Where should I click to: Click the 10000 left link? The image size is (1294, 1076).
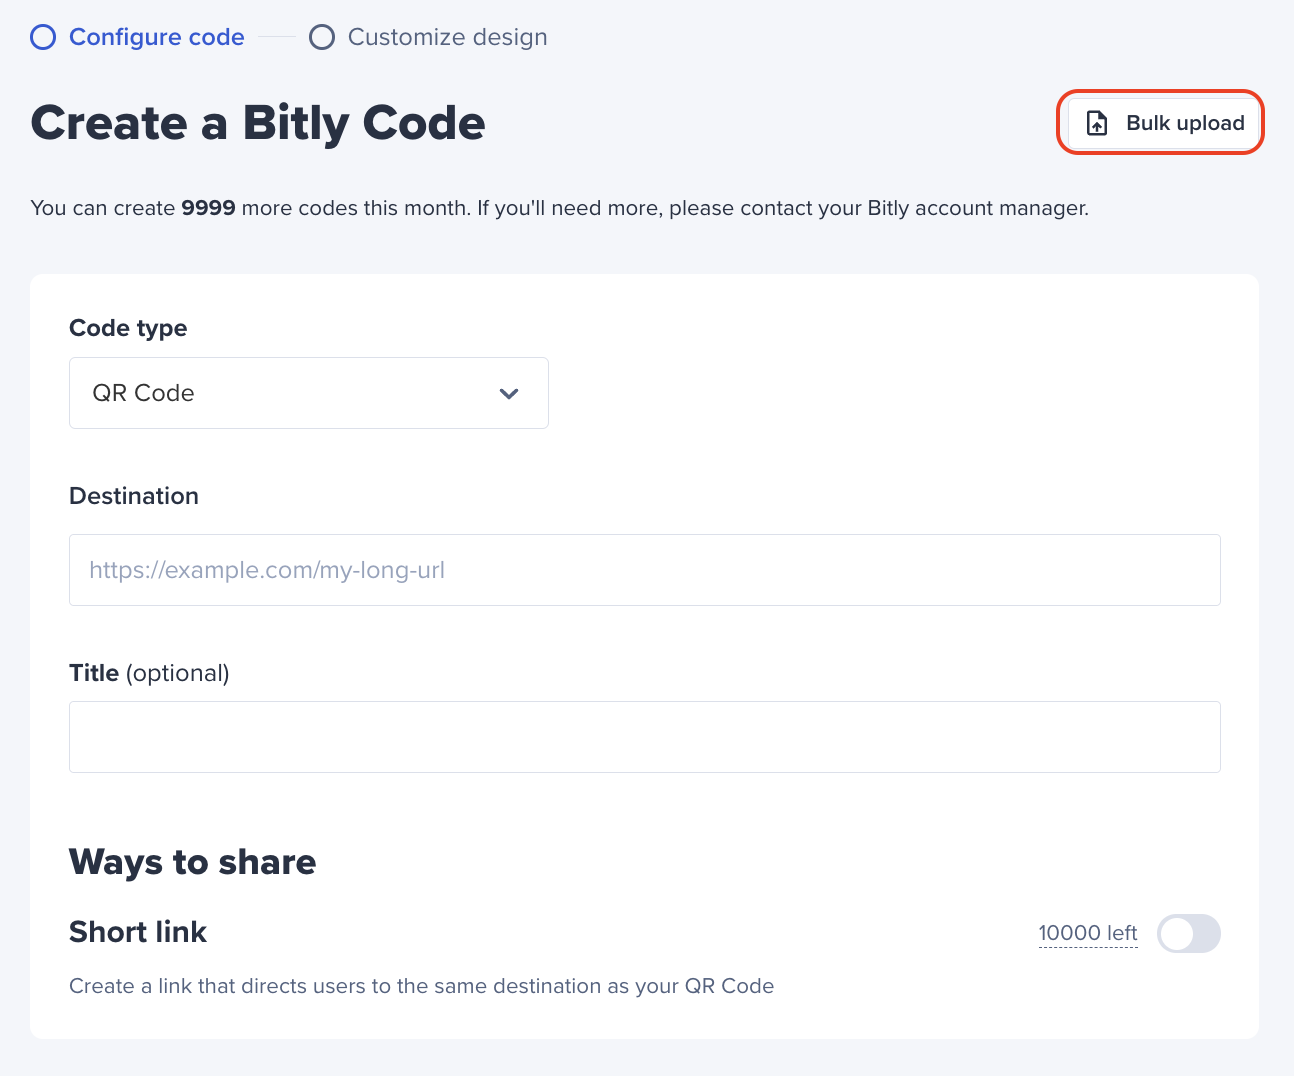[x=1088, y=933]
